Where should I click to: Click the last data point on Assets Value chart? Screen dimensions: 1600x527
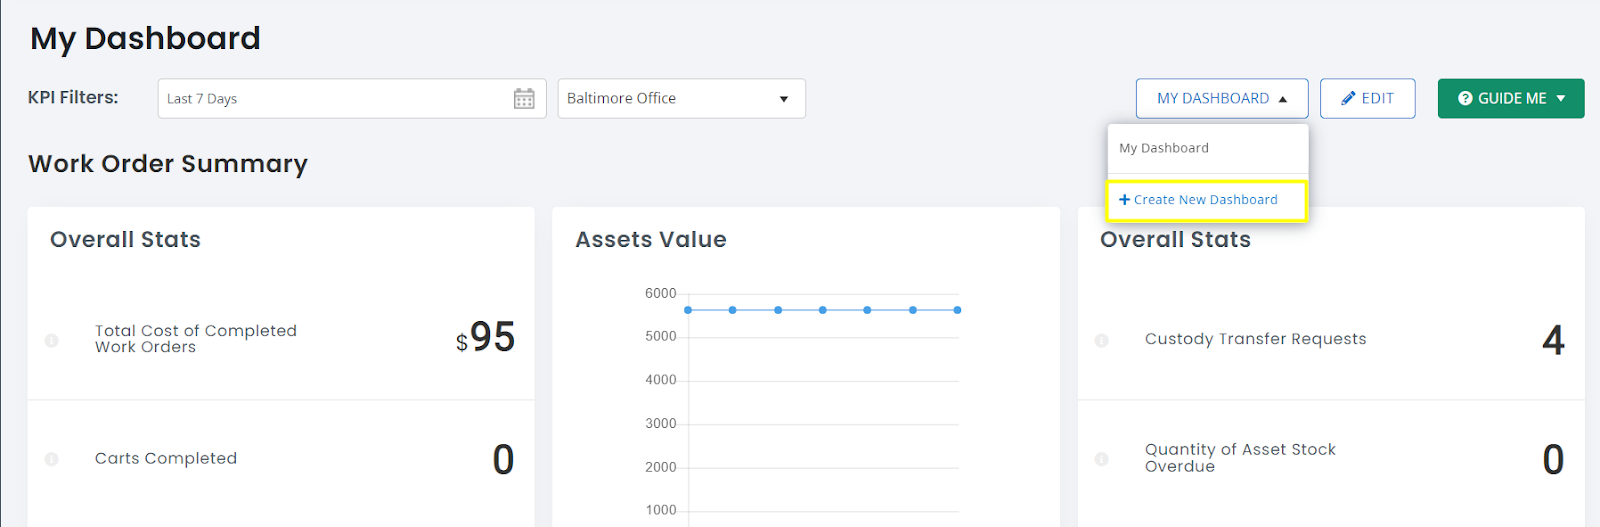pyautogui.click(x=957, y=310)
